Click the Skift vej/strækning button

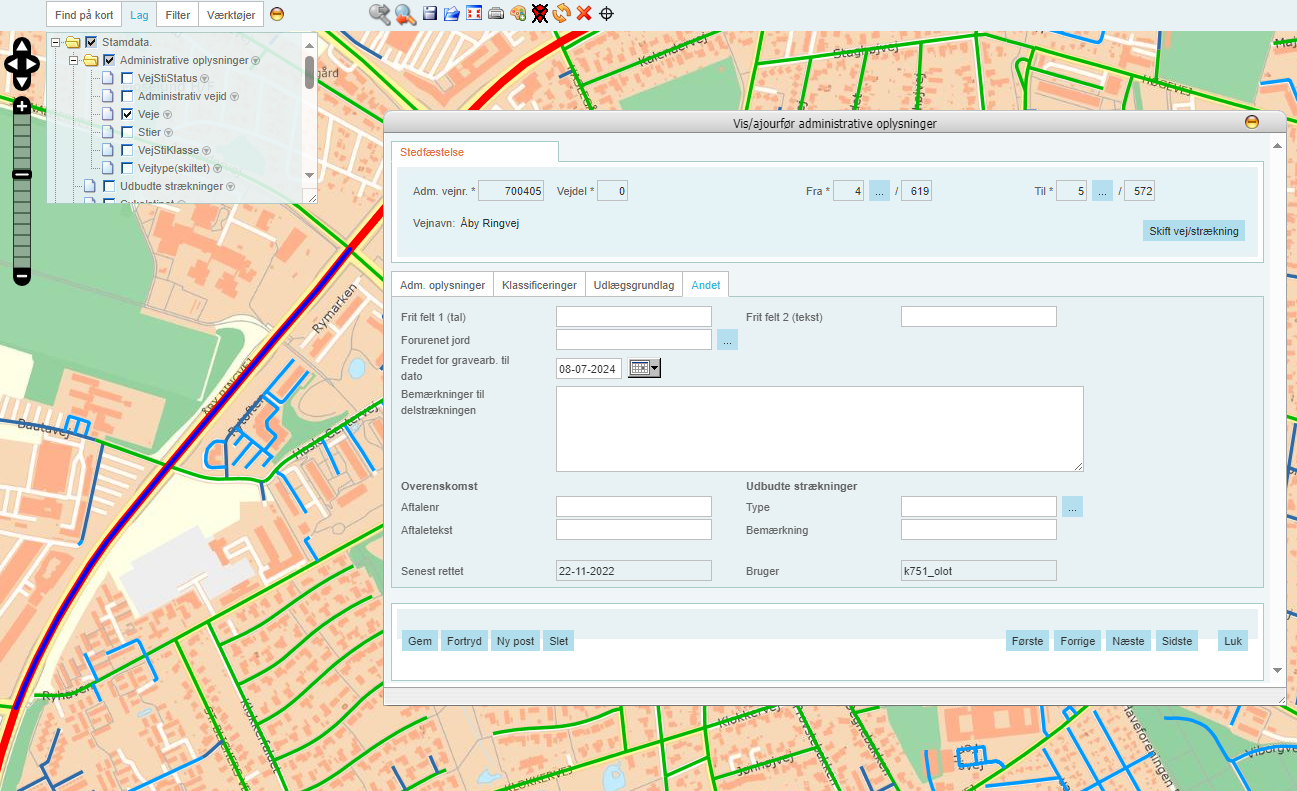(1193, 231)
